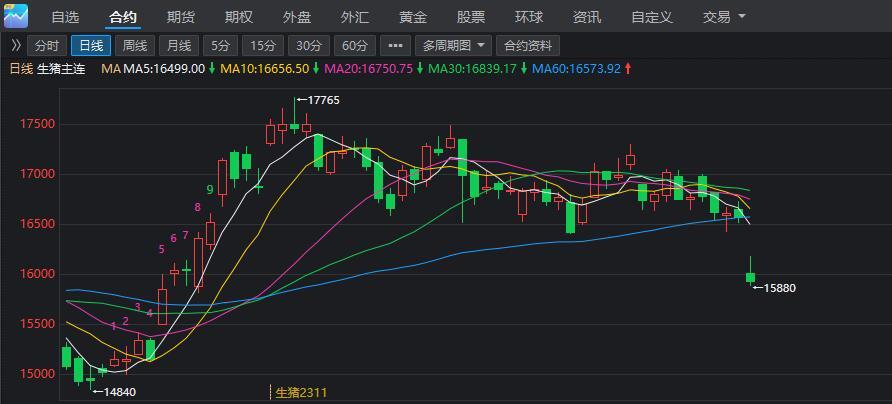The height and width of the screenshot is (404, 892).
Task: Switch to 周线 weekly period
Action: [135, 46]
